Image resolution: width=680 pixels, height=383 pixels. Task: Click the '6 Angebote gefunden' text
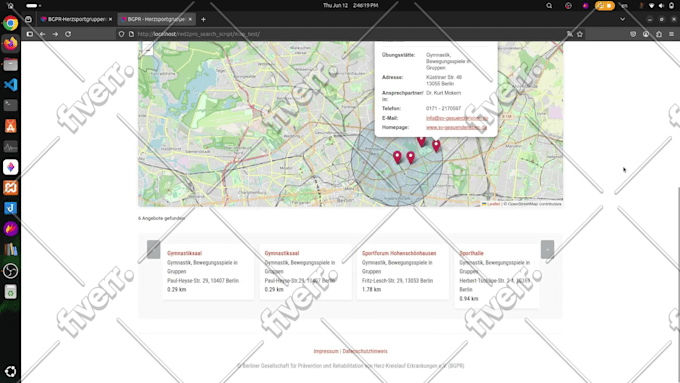(x=161, y=218)
